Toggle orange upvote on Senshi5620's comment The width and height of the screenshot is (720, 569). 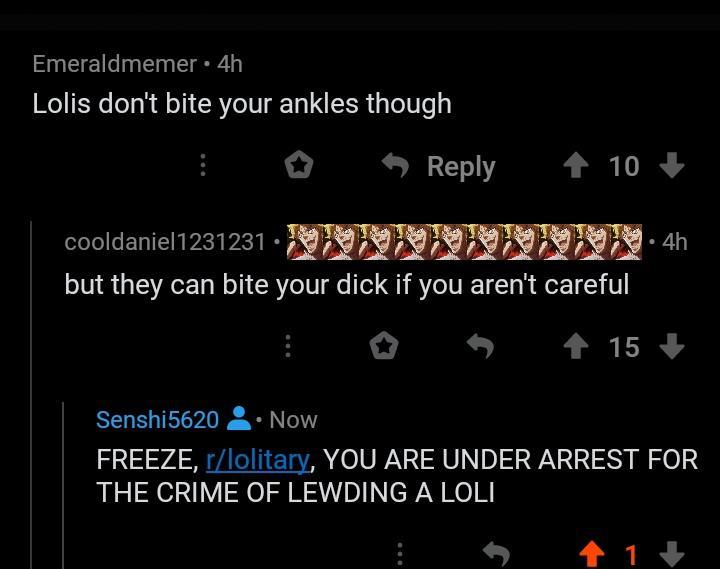tap(592, 554)
